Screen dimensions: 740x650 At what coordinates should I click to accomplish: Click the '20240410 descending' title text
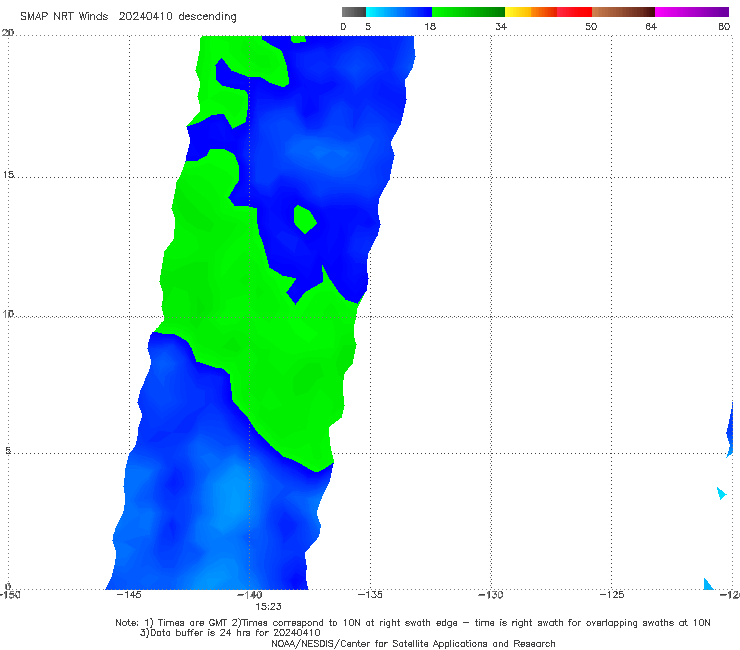coord(177,16)
